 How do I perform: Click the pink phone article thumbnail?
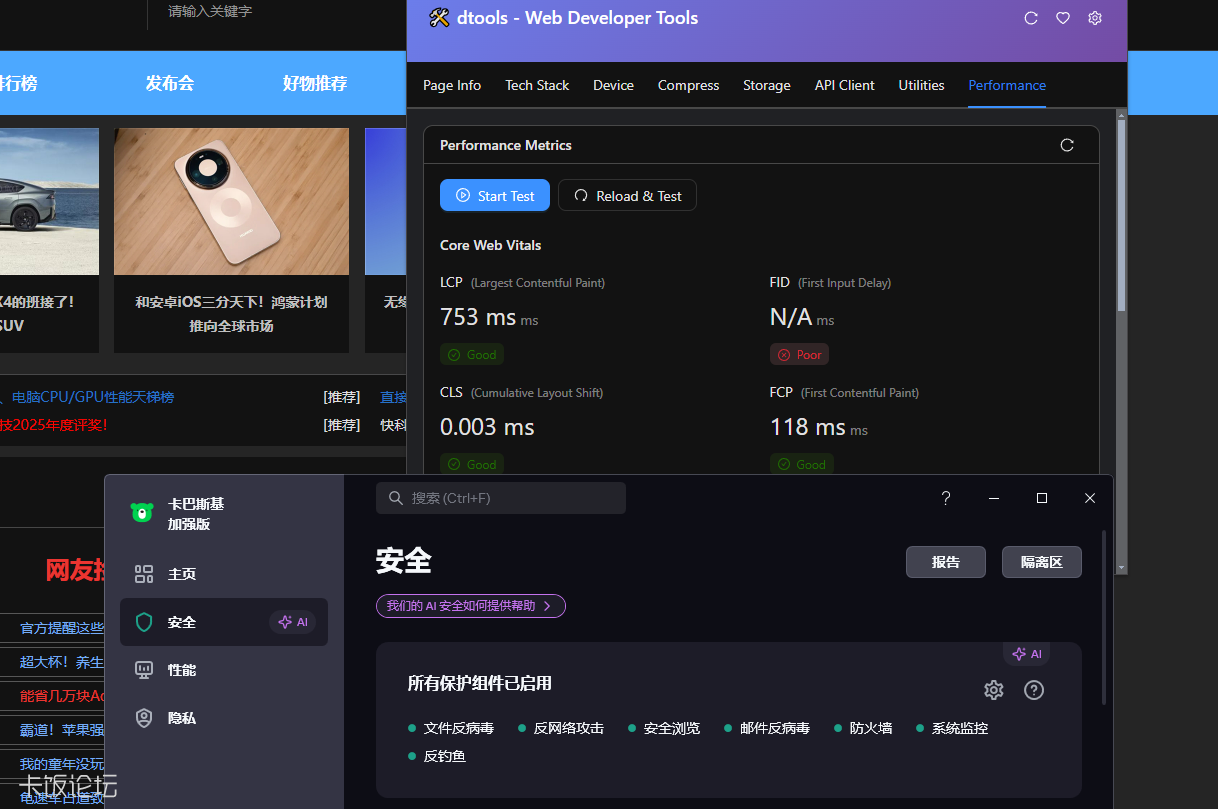(232, 201)
